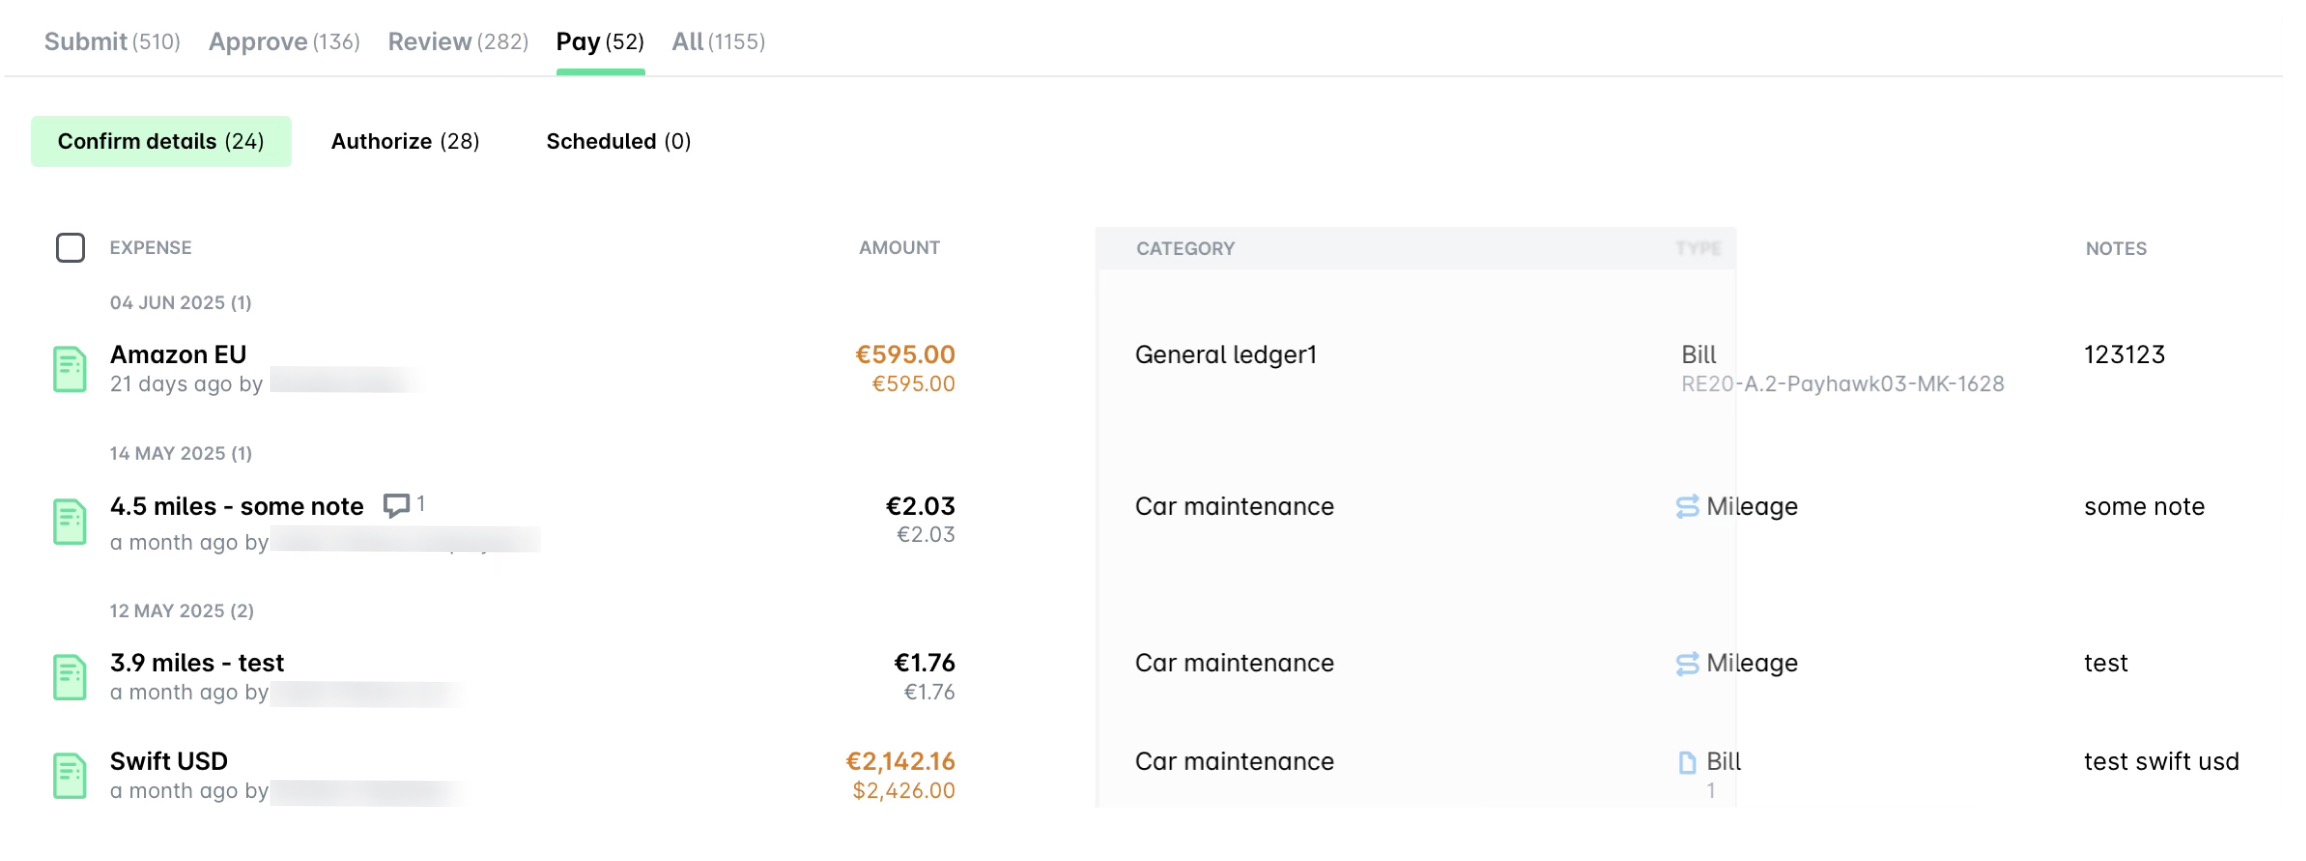Click the General ledger1 category cell
Image resolution: width=2306 pixels, height=861 pixels.
point(1226,355)
